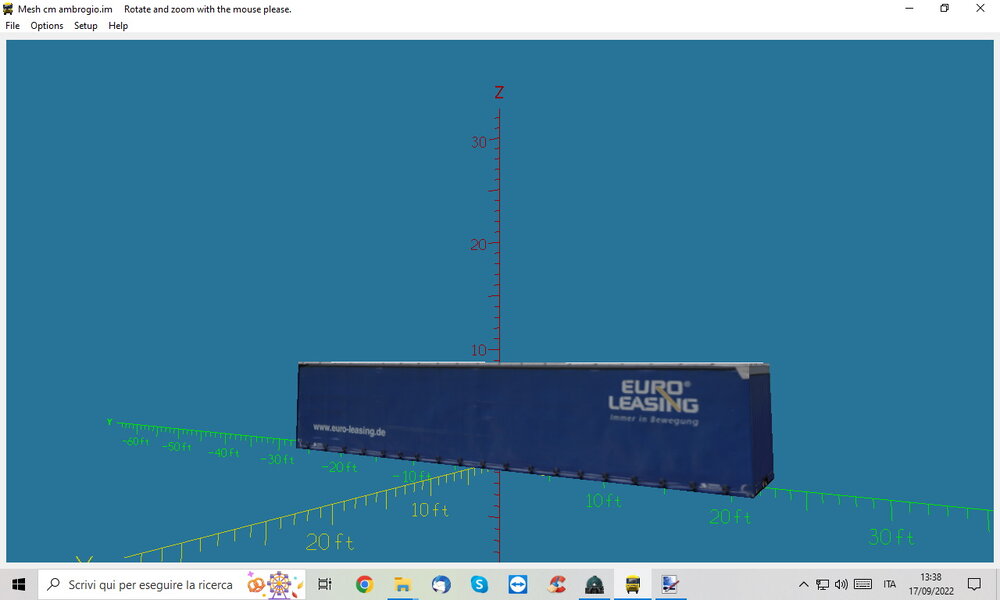Click the 30 mark on Z axis
The image size is (1000, 600).
pyautogui.click(x=478, y=142)
